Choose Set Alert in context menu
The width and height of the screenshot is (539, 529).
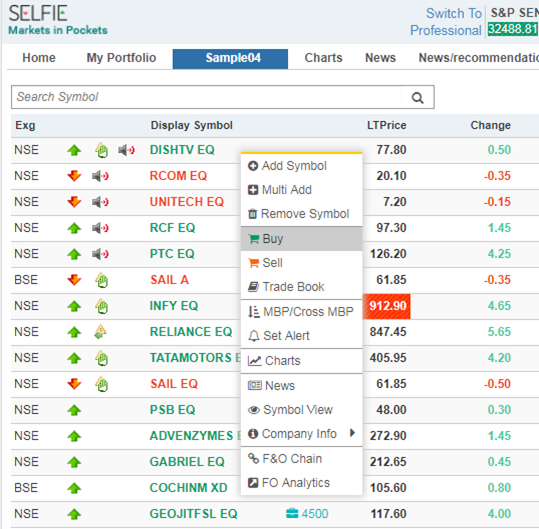[x=301, y=335]
